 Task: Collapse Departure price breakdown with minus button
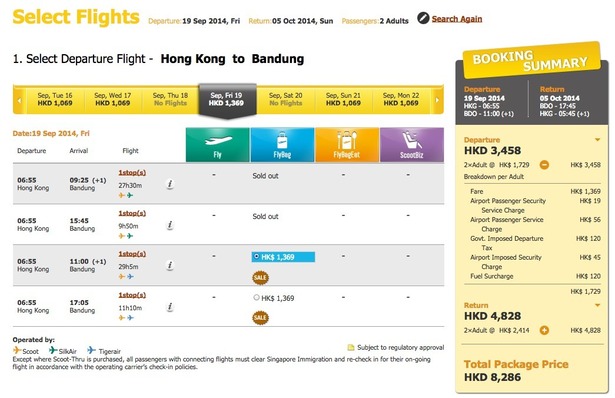[544, 165]
